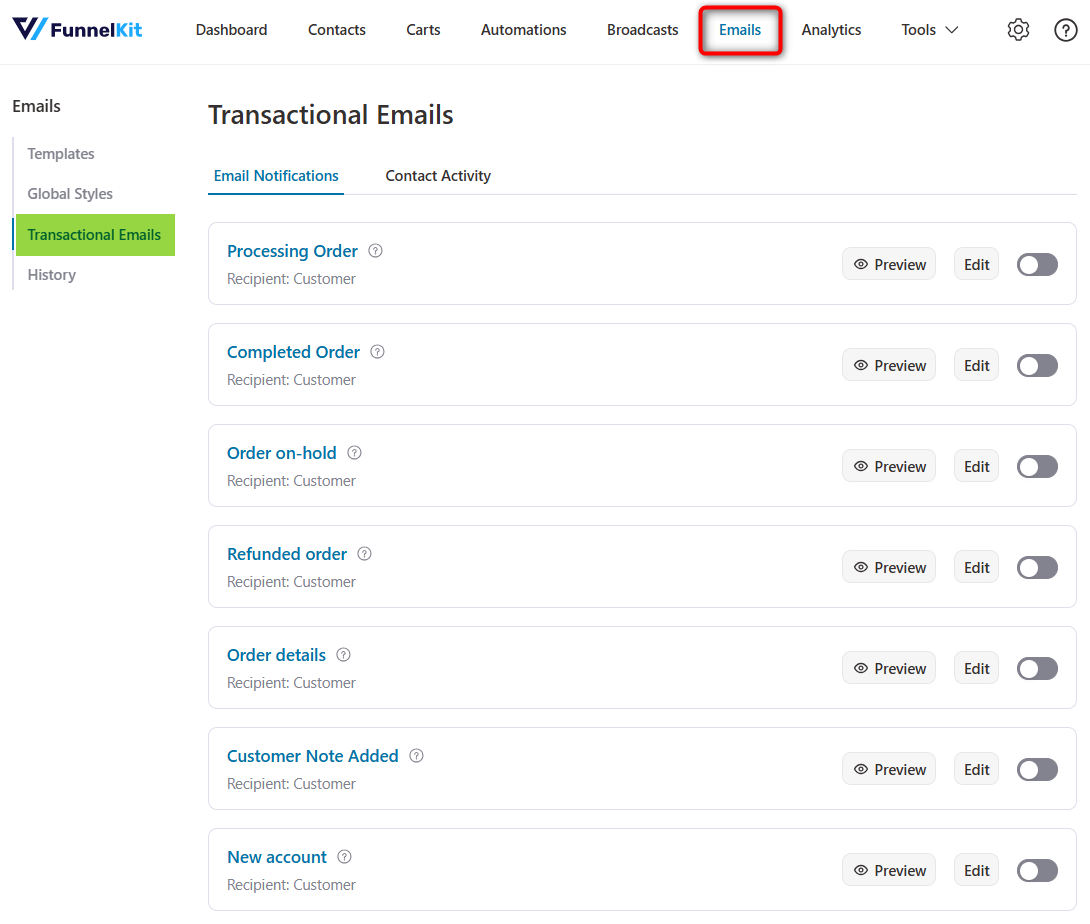
Task: Open the help question mark icon in header
Action: click(x=1065, y=30)
